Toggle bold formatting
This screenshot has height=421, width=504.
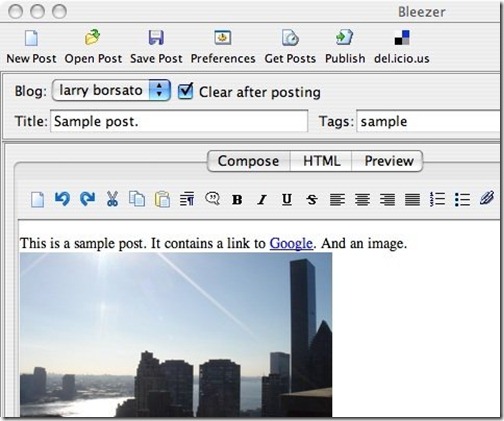pos(237,200)
